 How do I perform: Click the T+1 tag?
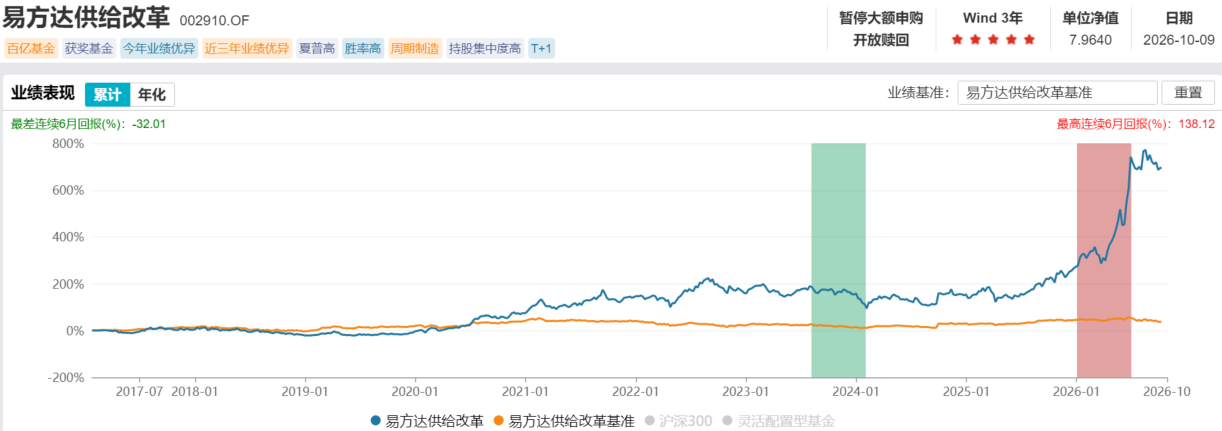click(x=541, y=48)
